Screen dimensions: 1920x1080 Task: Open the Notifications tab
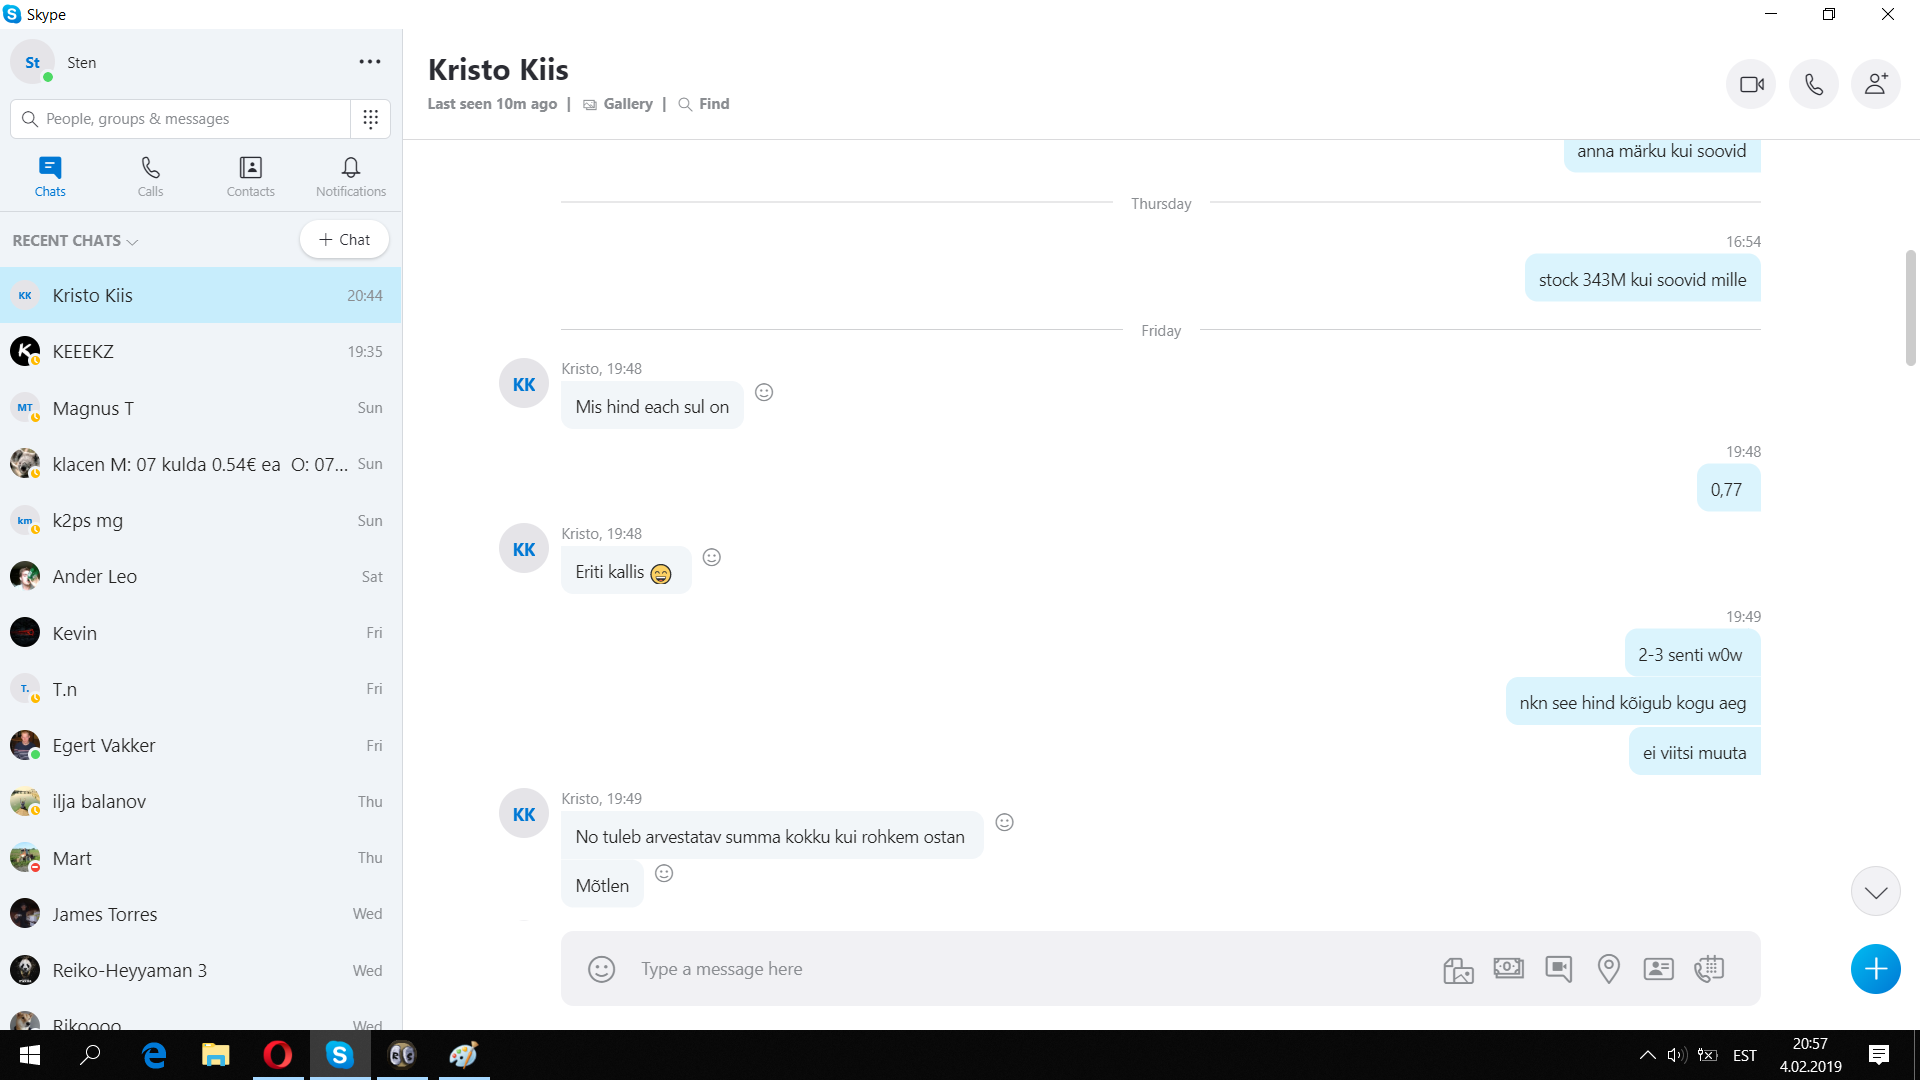pos(350,176)
